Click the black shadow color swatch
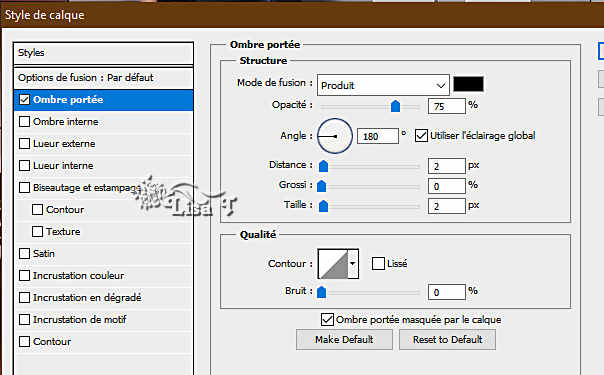 tap(468, 84)
